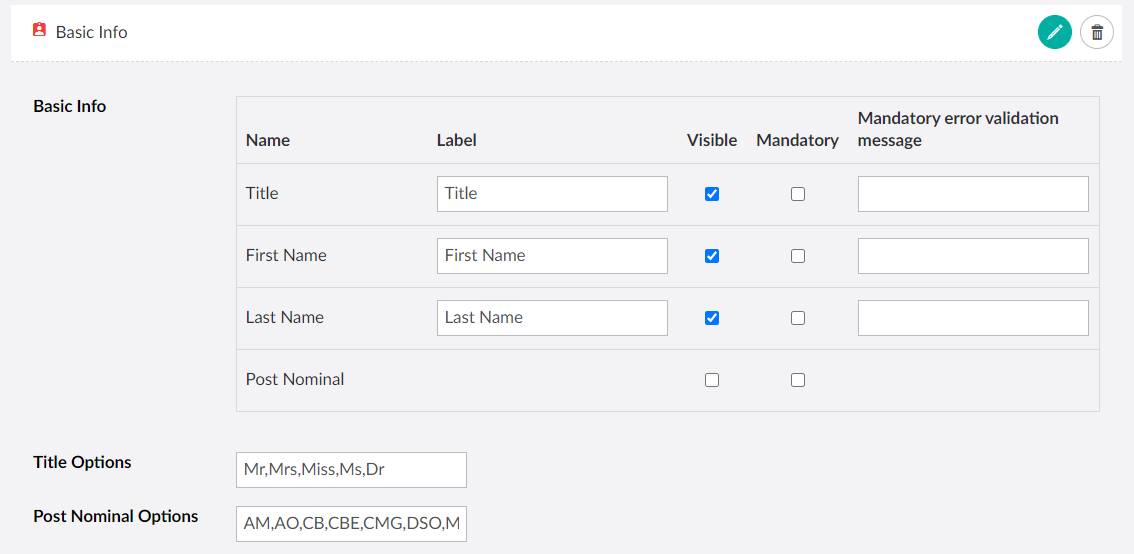Click the Basic Info section header title
Viewport: 1134px width, 554px height.
91,32
